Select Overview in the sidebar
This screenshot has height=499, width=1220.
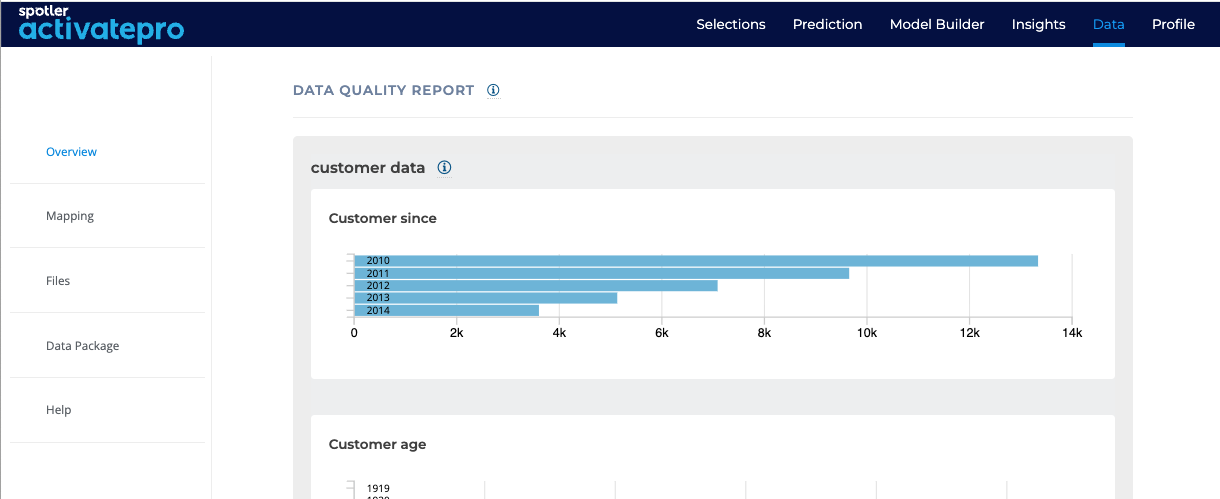point(71,152)
